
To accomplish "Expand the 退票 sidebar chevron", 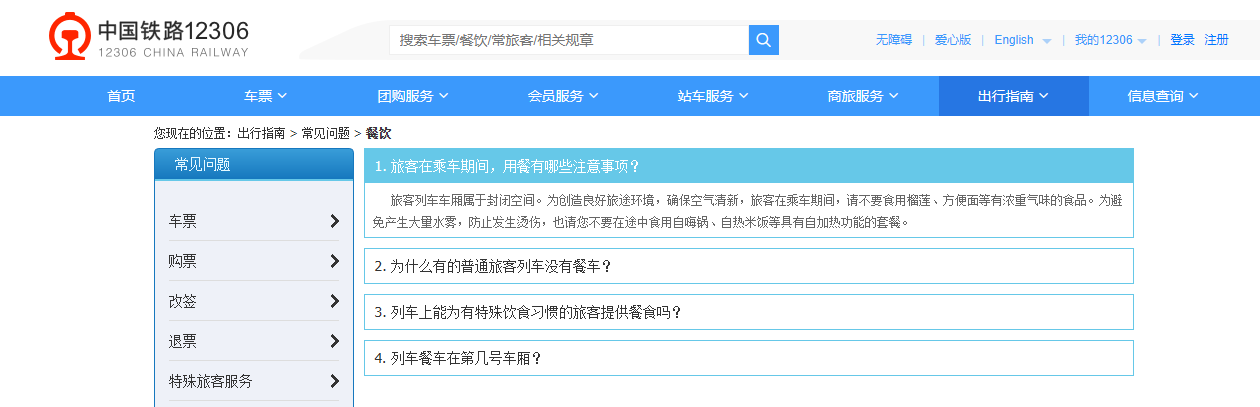I will (334, 341).
